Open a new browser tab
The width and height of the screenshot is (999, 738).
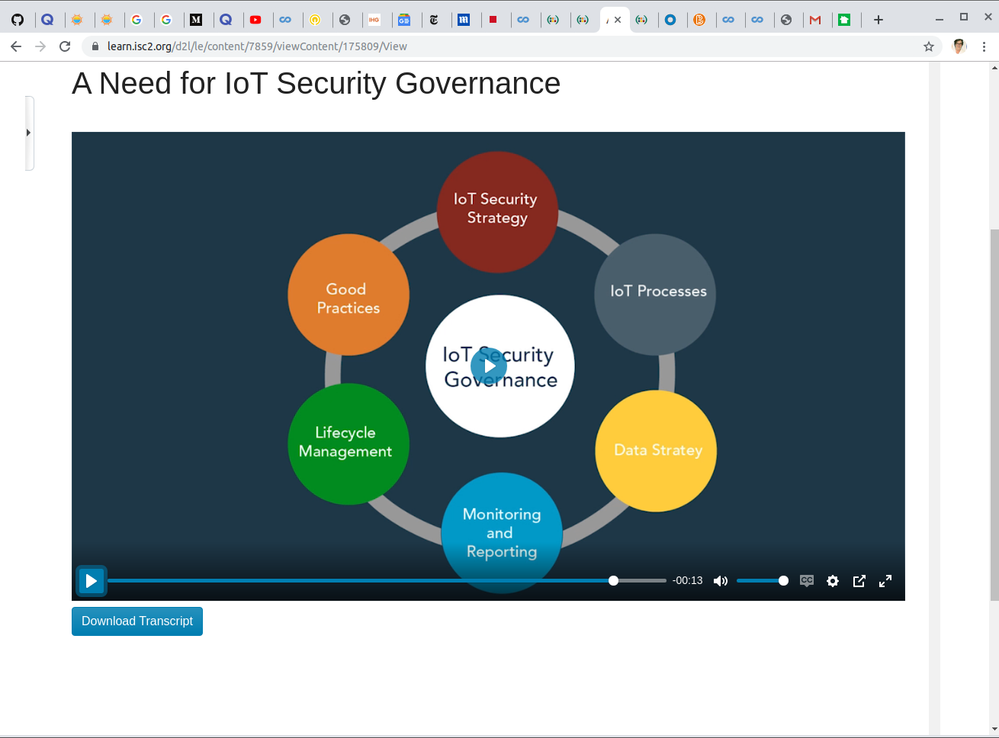[878, 19]
